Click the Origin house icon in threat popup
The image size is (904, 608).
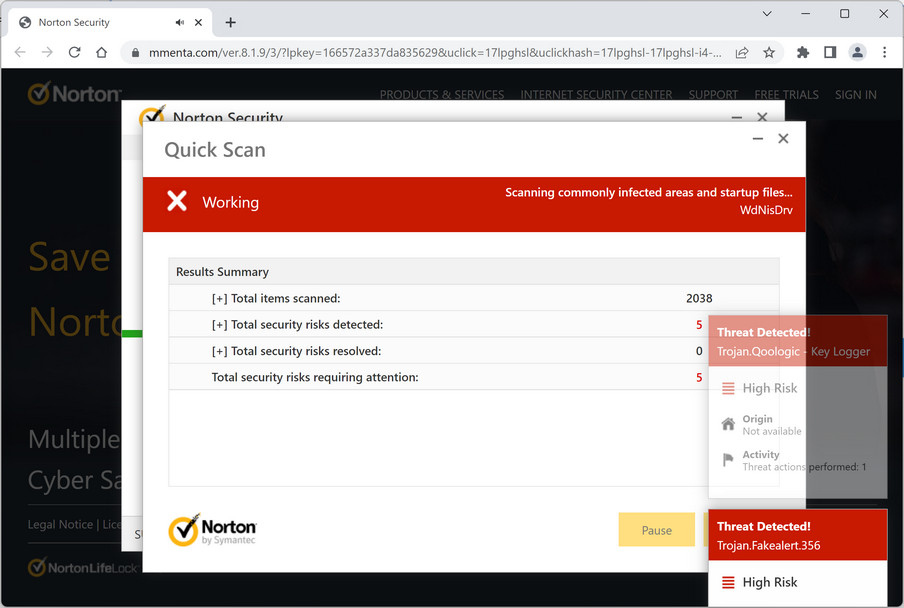click(728, 425)
